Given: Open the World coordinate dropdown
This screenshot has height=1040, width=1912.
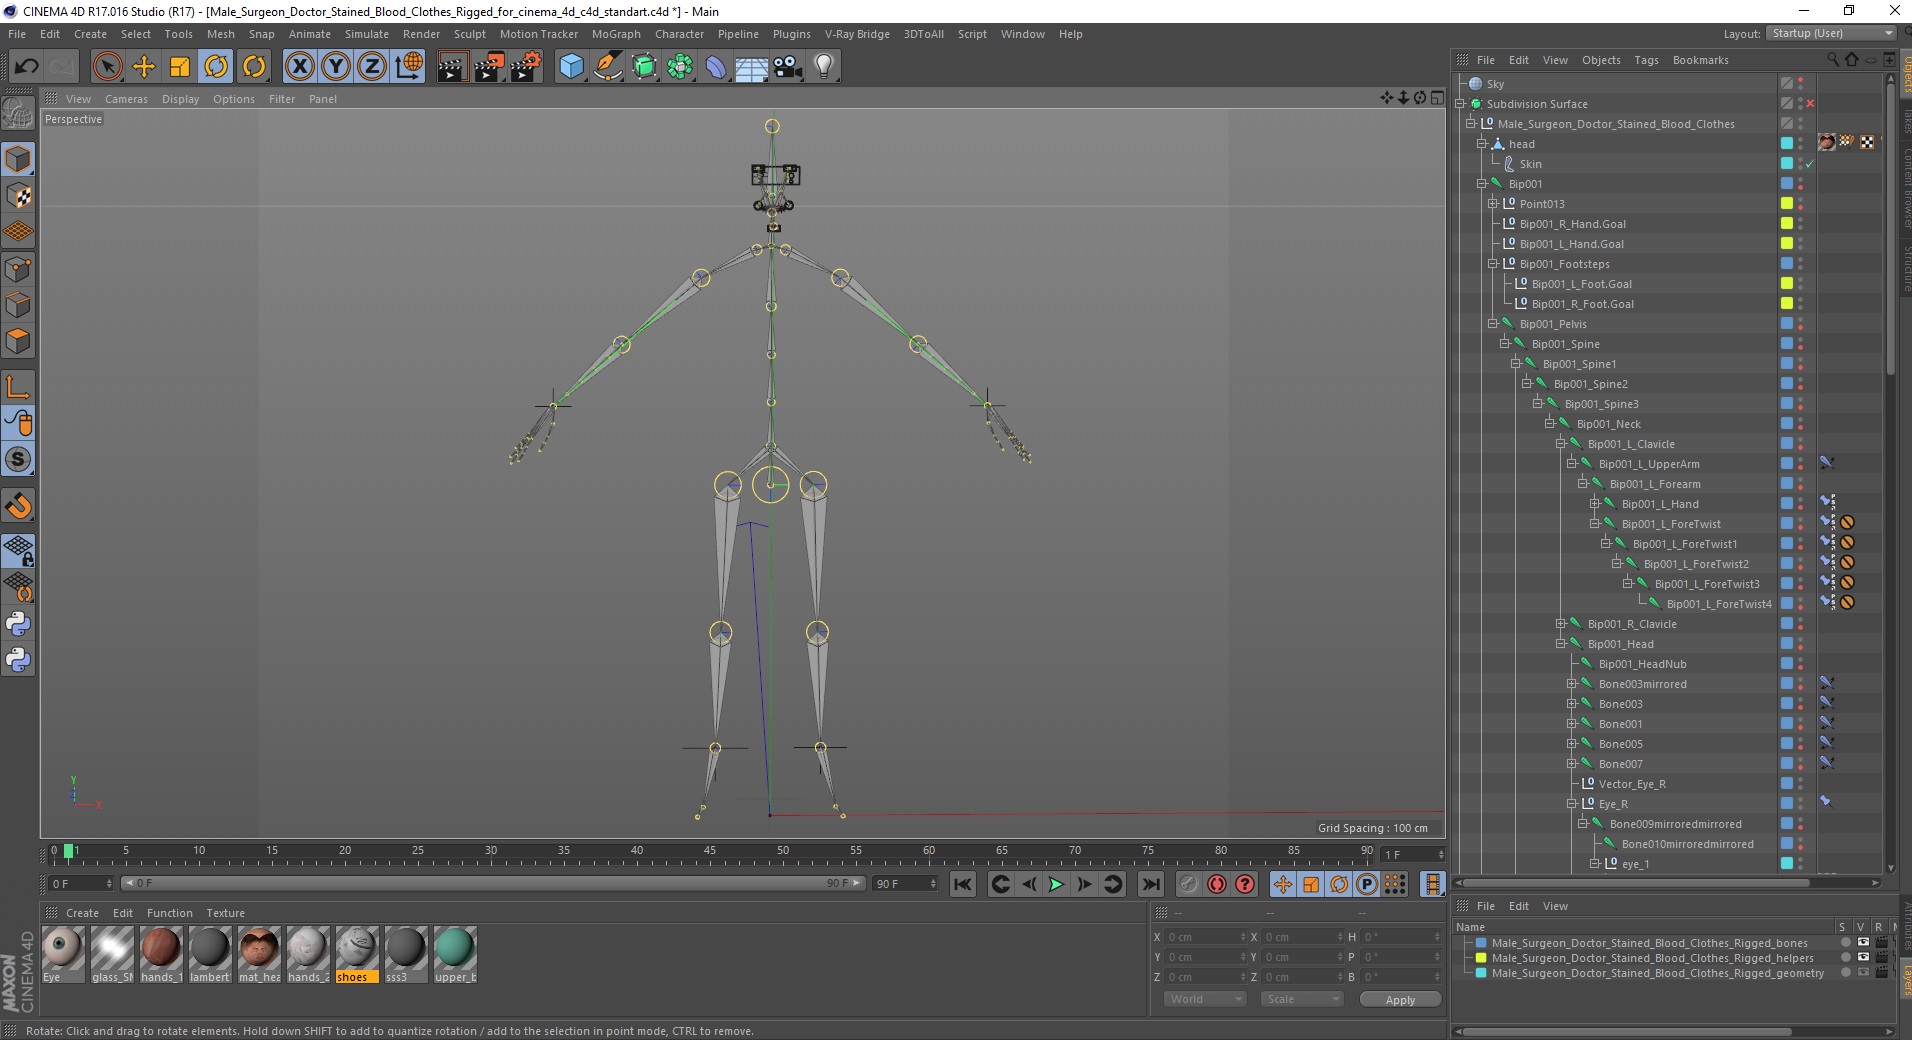Looking at the screenshot, I should (x=1205, y=999).
